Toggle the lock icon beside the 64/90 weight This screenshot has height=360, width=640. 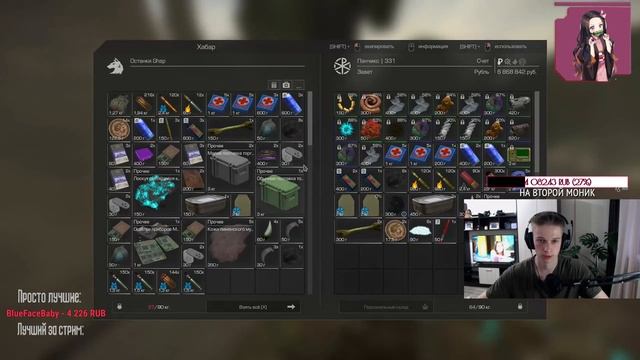(520, 306)
